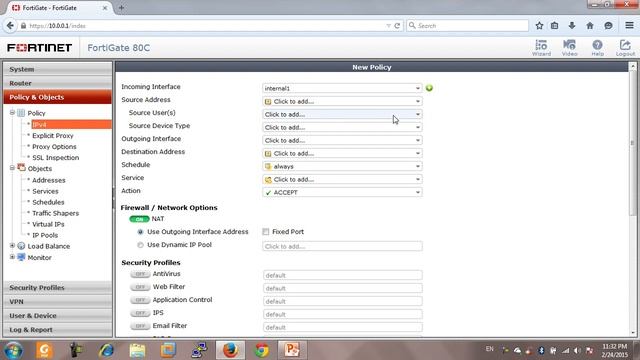Click the Logout icon
This screenshot has height=360, width=640.
click(625, 47)
